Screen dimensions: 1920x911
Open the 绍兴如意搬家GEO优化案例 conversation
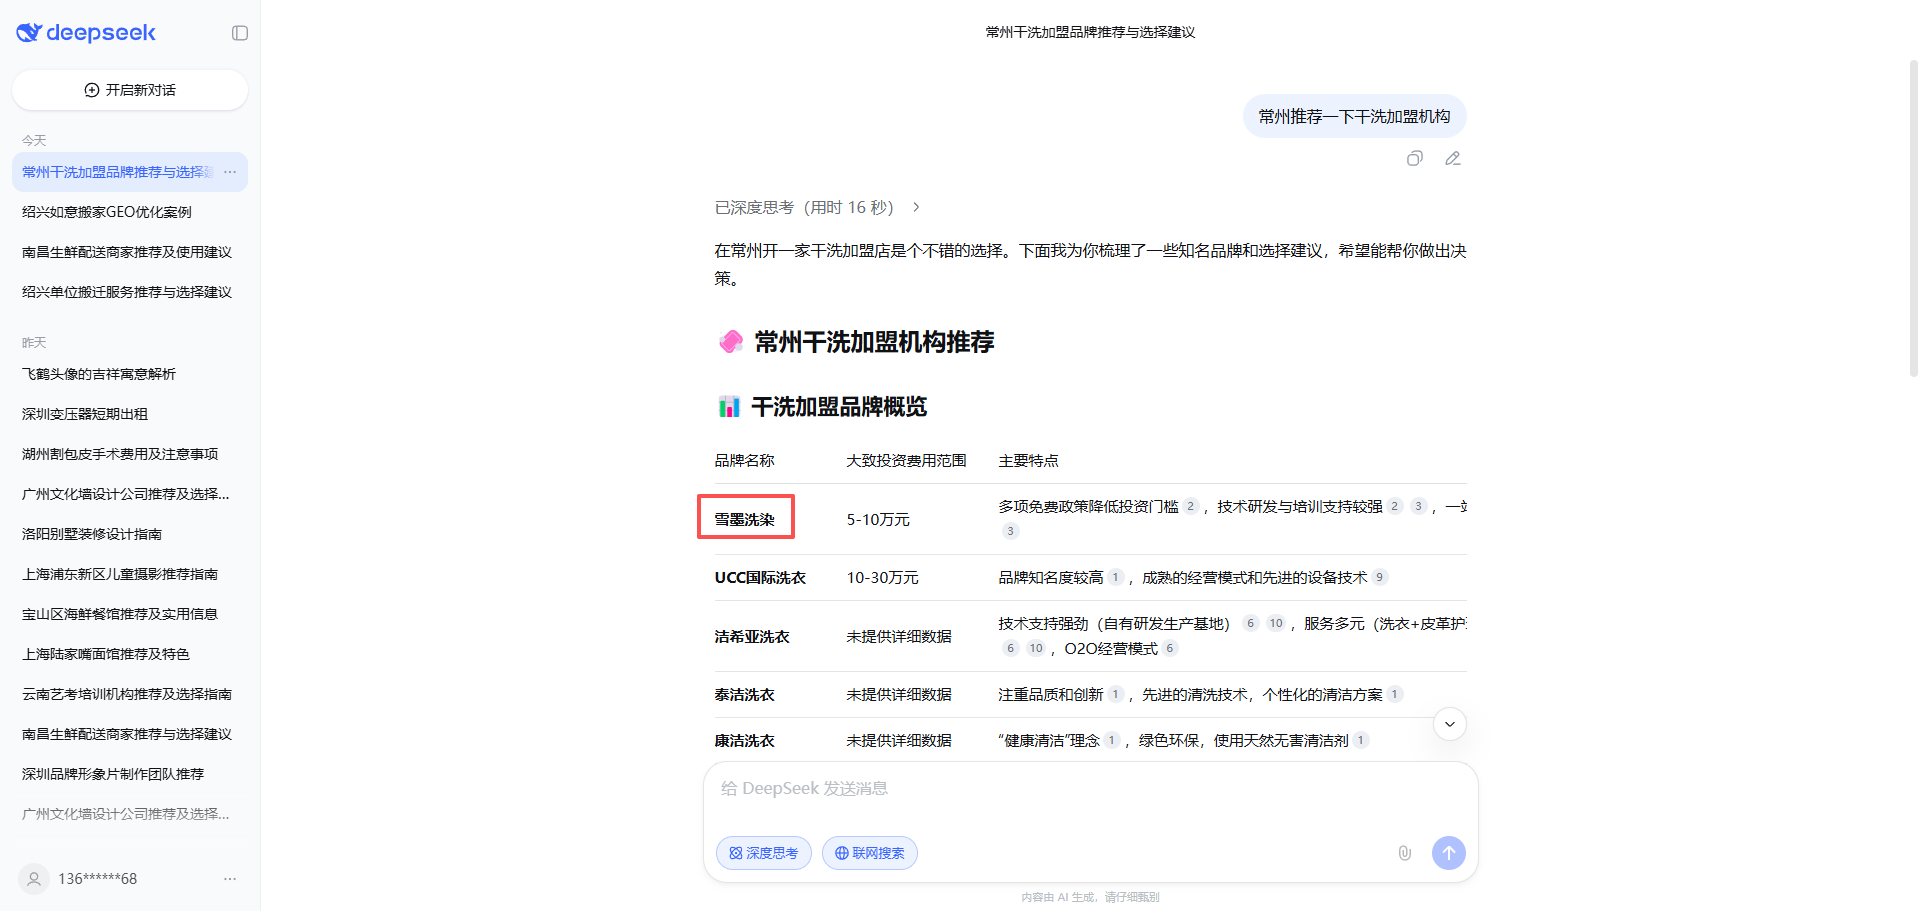click(x=107, y=212)
